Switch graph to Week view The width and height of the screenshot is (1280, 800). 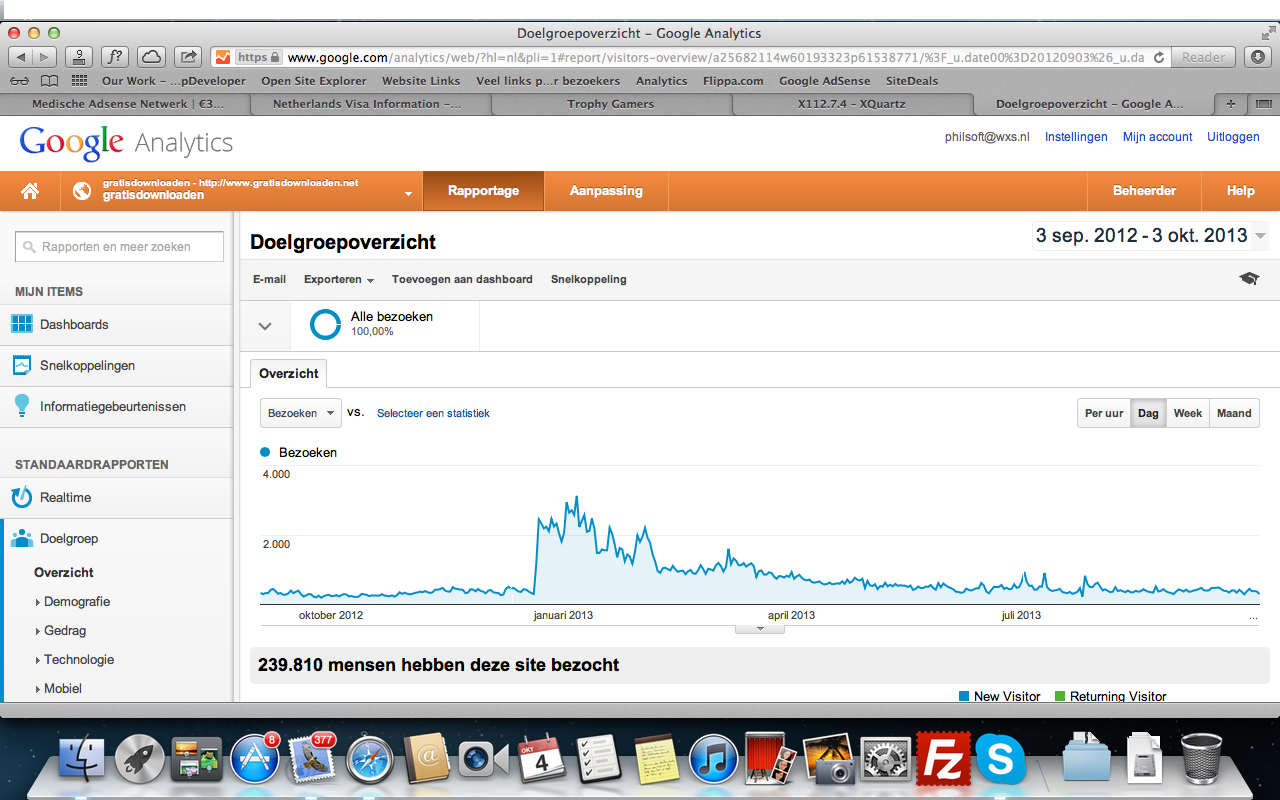click(x=1188, y=413)
